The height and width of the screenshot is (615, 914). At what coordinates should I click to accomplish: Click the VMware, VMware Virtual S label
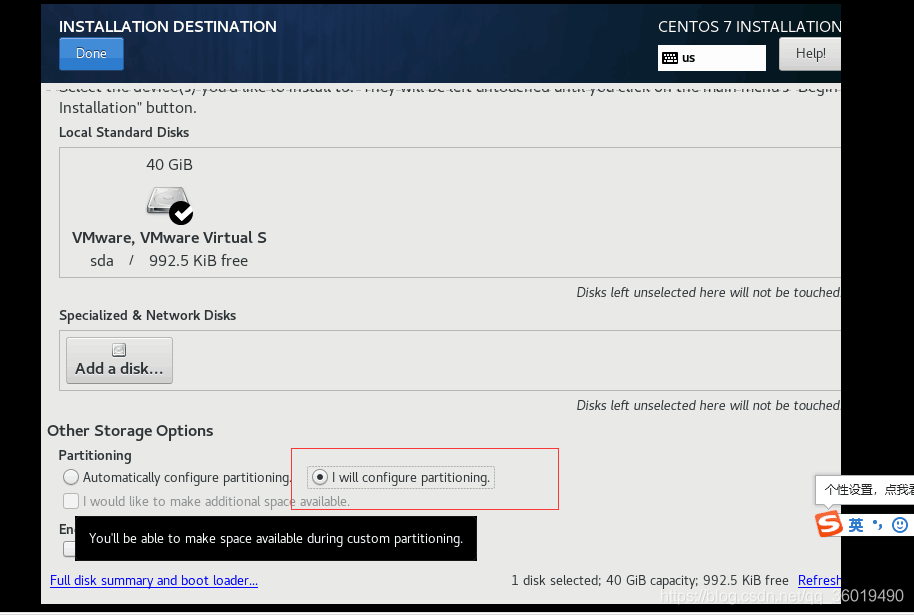(169, 238)
